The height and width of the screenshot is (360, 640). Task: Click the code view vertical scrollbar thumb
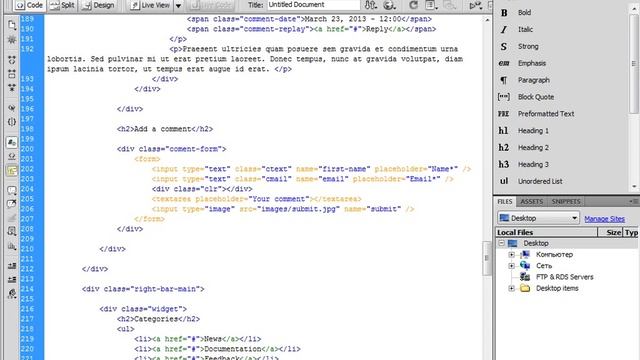tap(487, 258)
